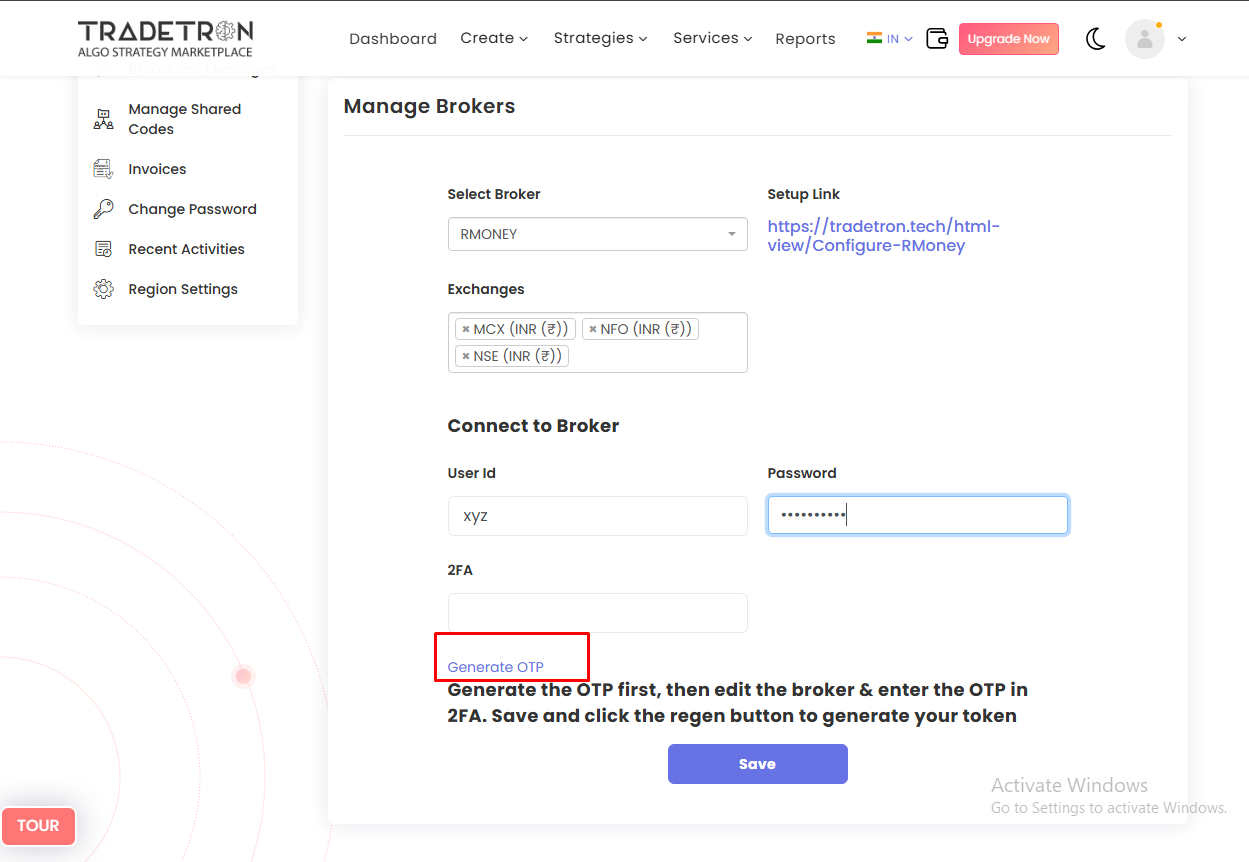Screen dimensions: 1249x862
Task: Toggle dark mode moon icon
Action: [1096, 39]
